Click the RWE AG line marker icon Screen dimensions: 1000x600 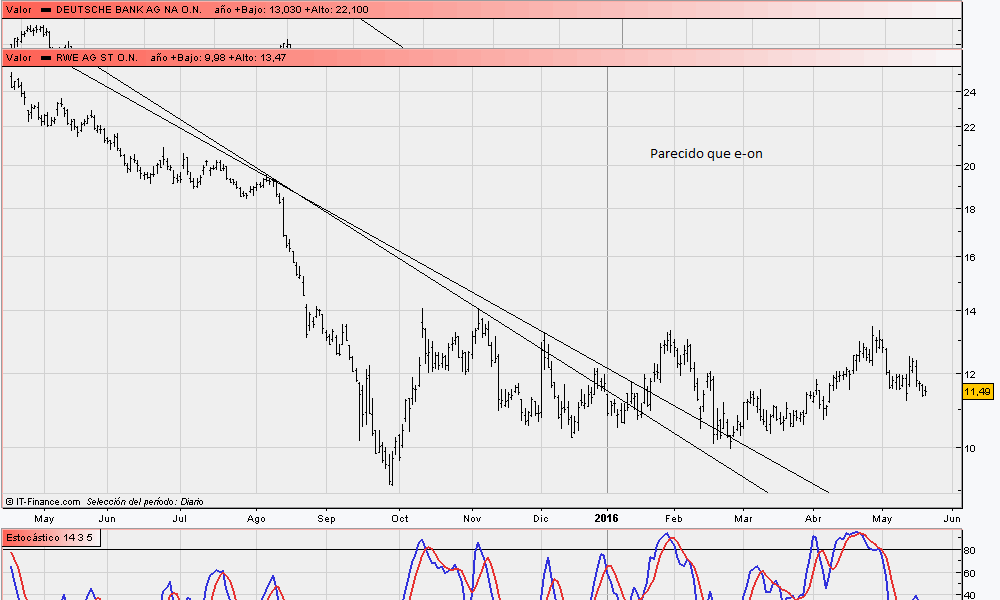point(46,59)
